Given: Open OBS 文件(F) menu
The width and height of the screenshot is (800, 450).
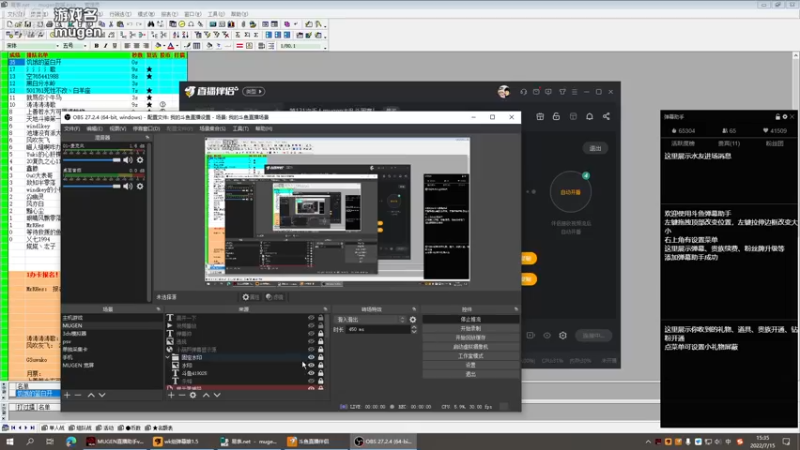Looking at the screenshot, I should [72, 129].
